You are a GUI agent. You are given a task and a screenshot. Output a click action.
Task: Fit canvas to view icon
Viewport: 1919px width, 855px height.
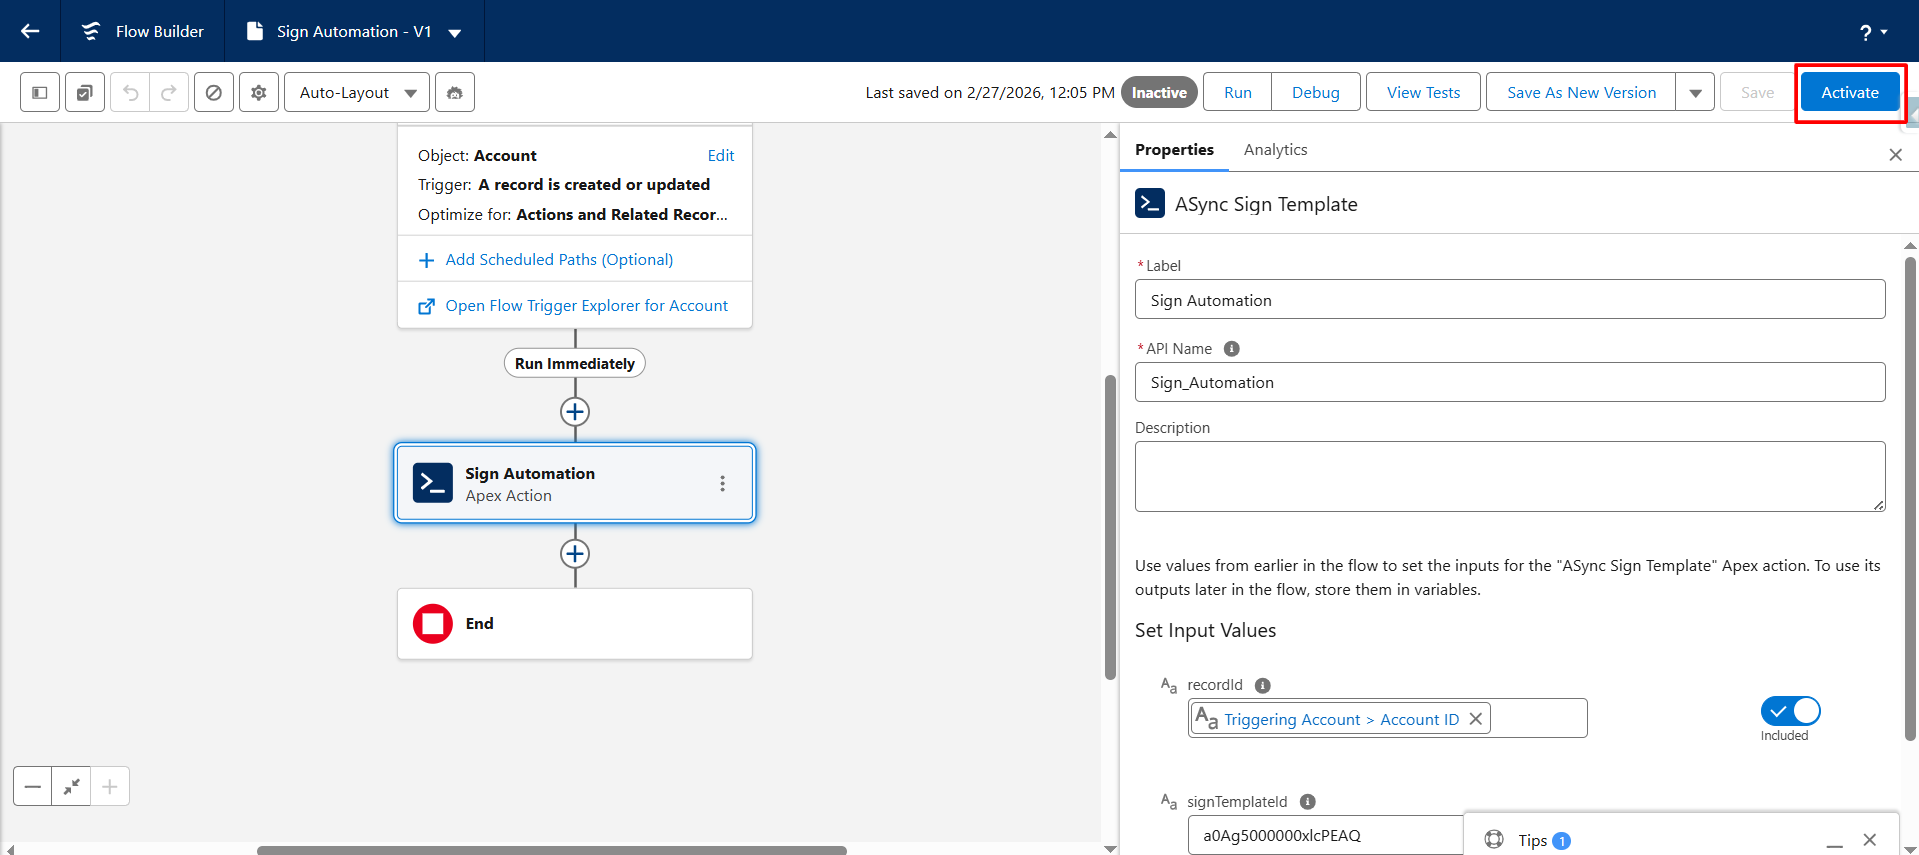(71, 787)
